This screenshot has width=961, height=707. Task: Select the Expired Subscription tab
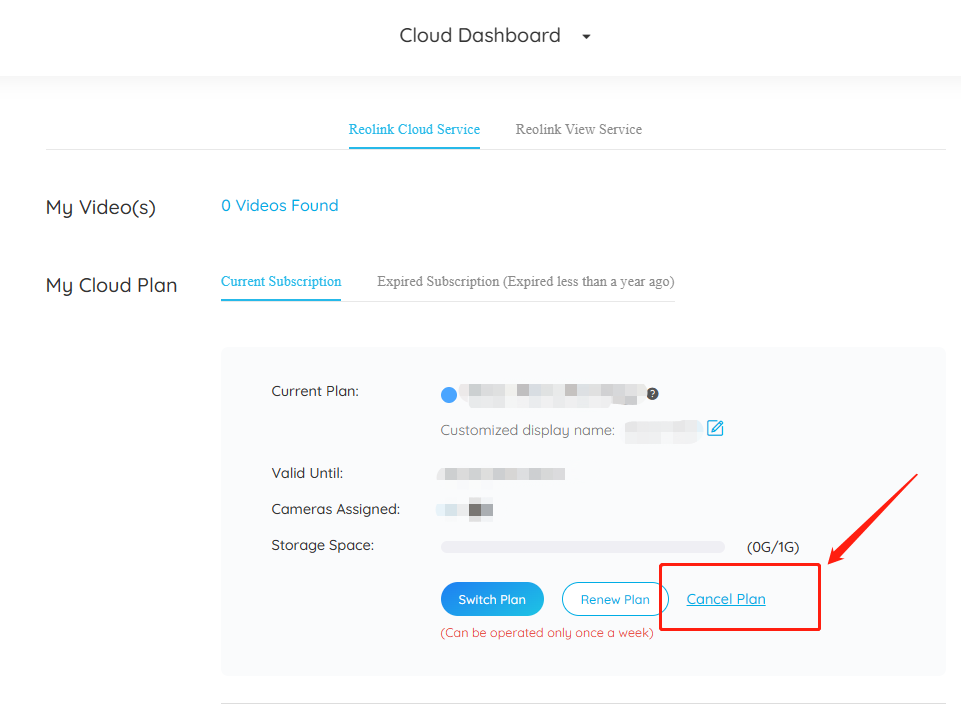(x=526, y=281)
